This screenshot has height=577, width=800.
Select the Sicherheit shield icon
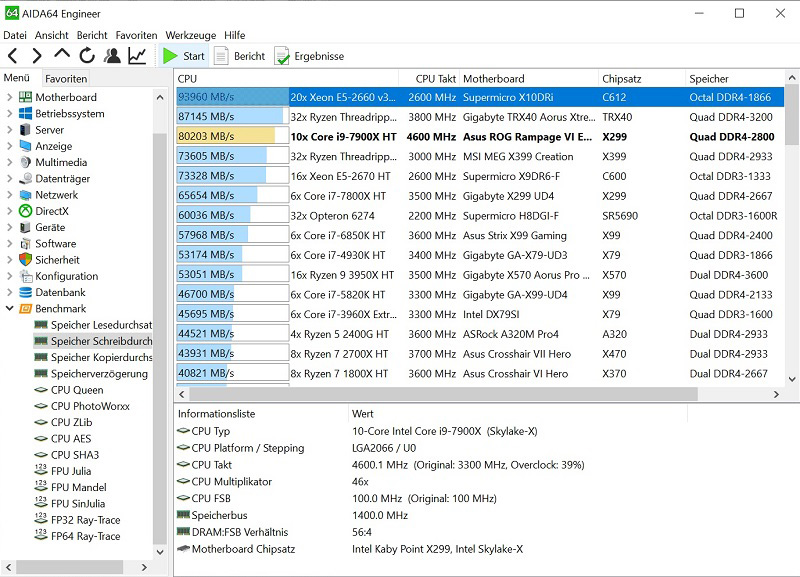pos(26,260)
